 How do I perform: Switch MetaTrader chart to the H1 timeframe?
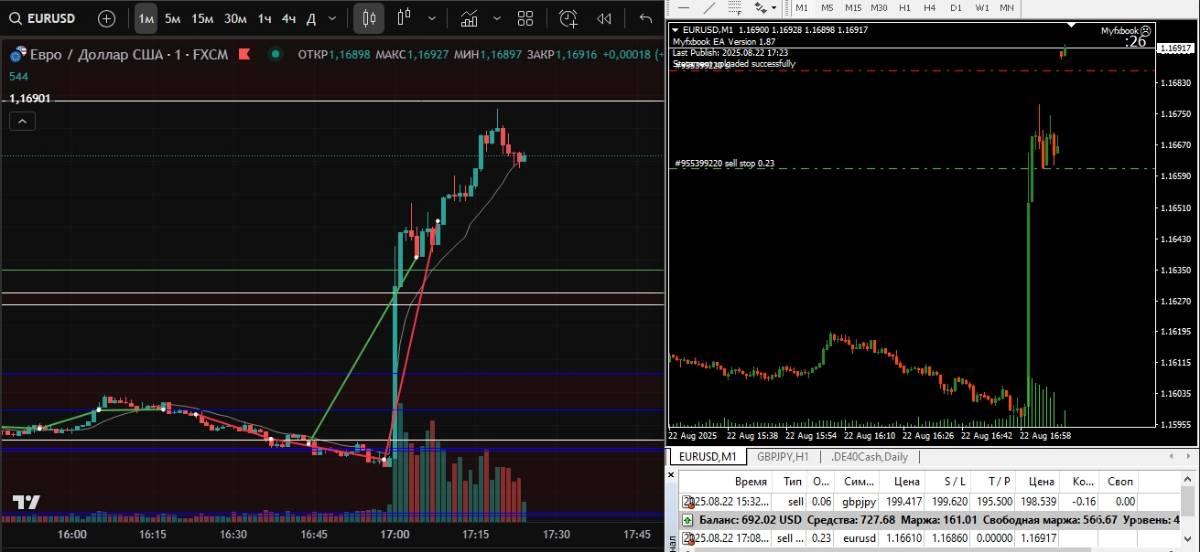904,8
